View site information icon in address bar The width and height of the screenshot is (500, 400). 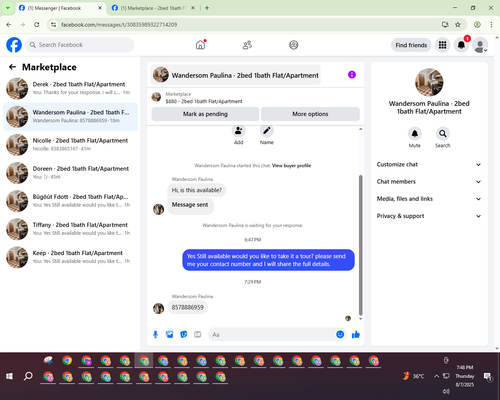coord(53,25)
